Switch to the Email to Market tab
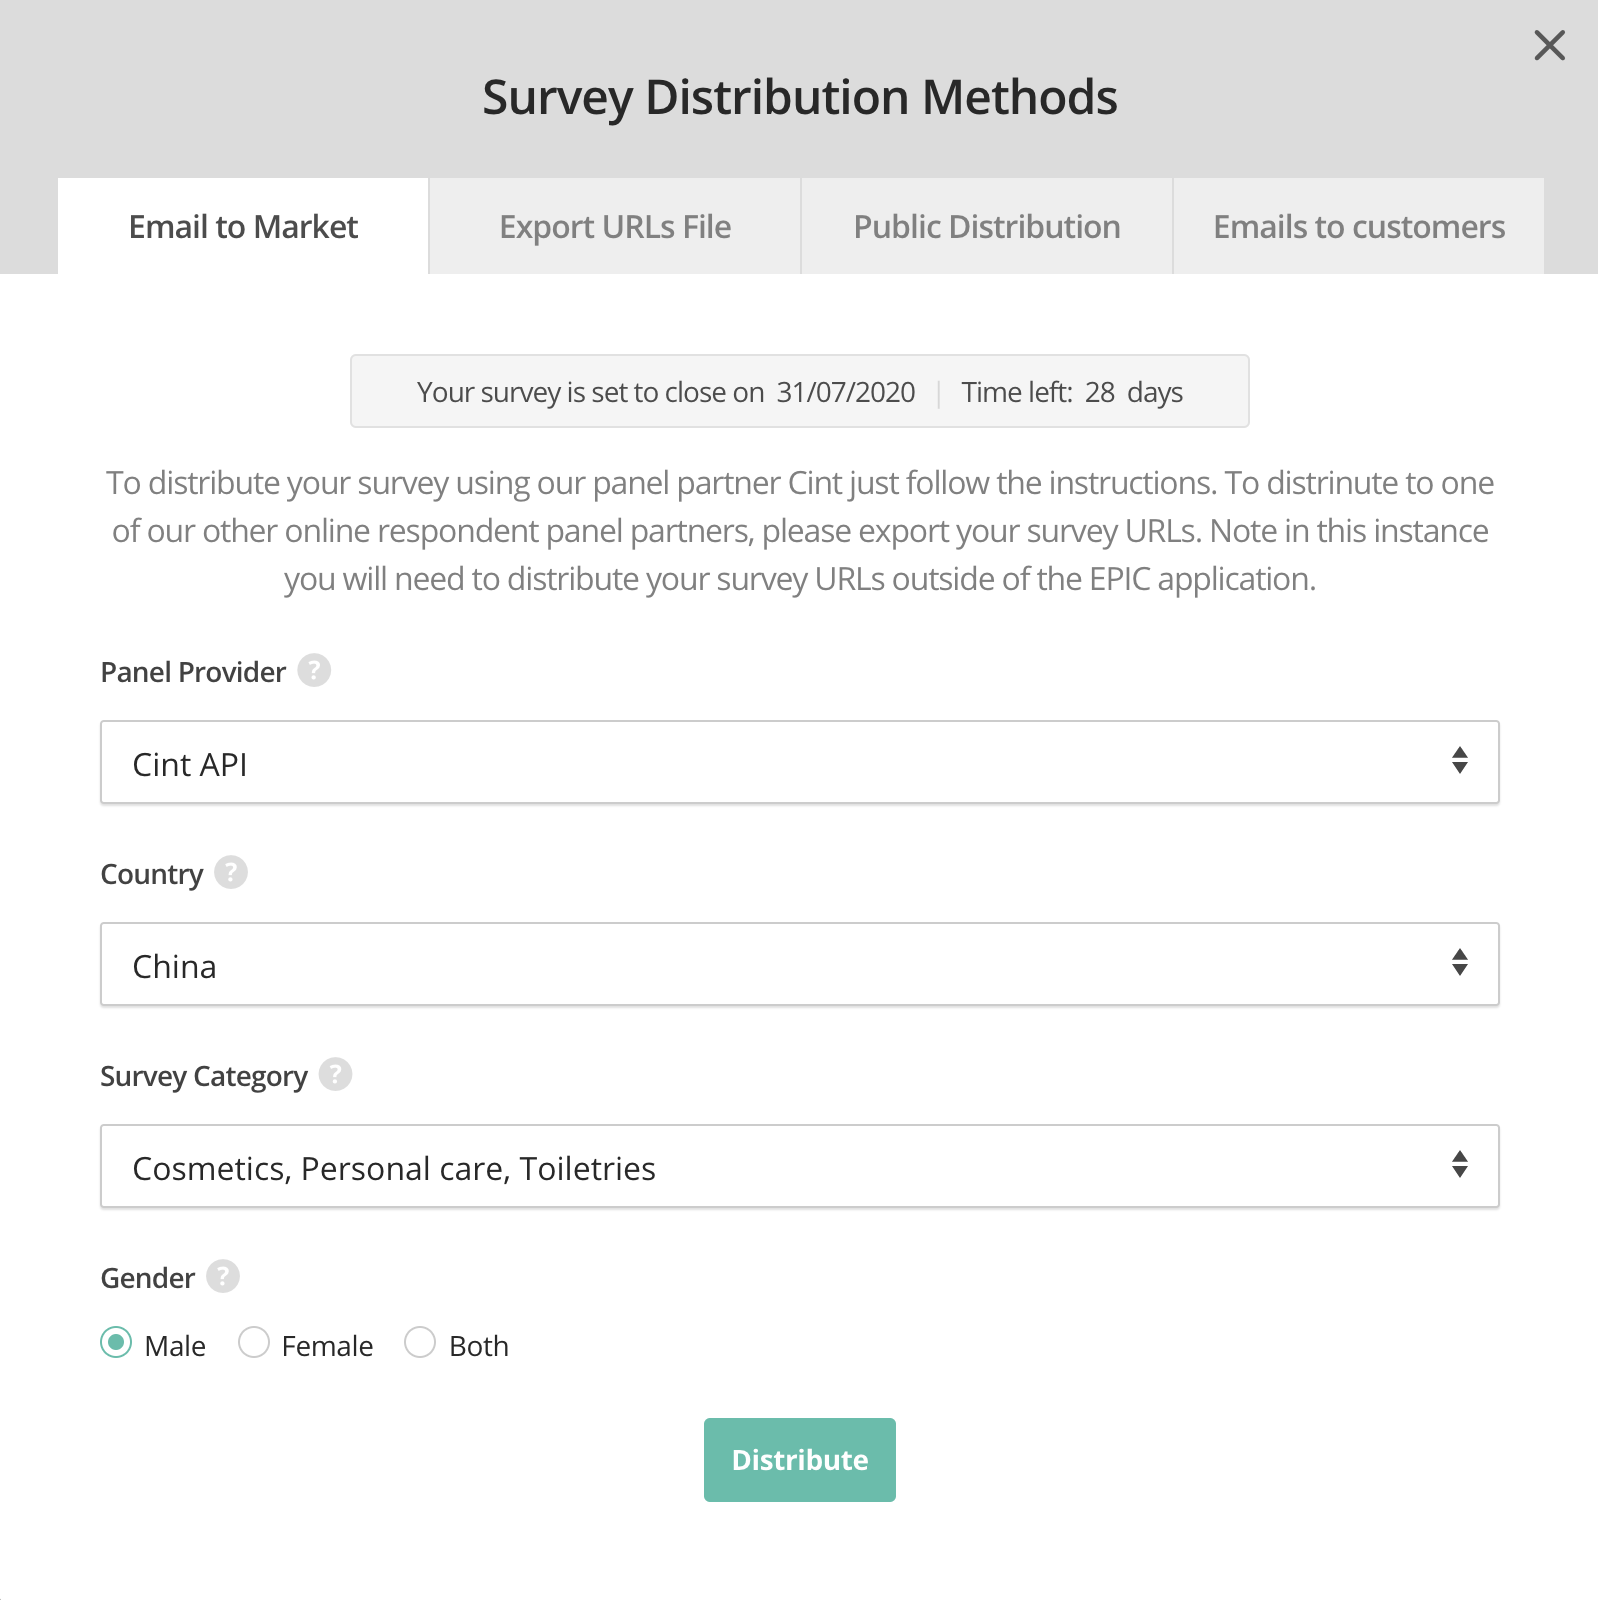Image resolution: width=1598 pixels, height=1600 pixels. [x=243, y=227]
